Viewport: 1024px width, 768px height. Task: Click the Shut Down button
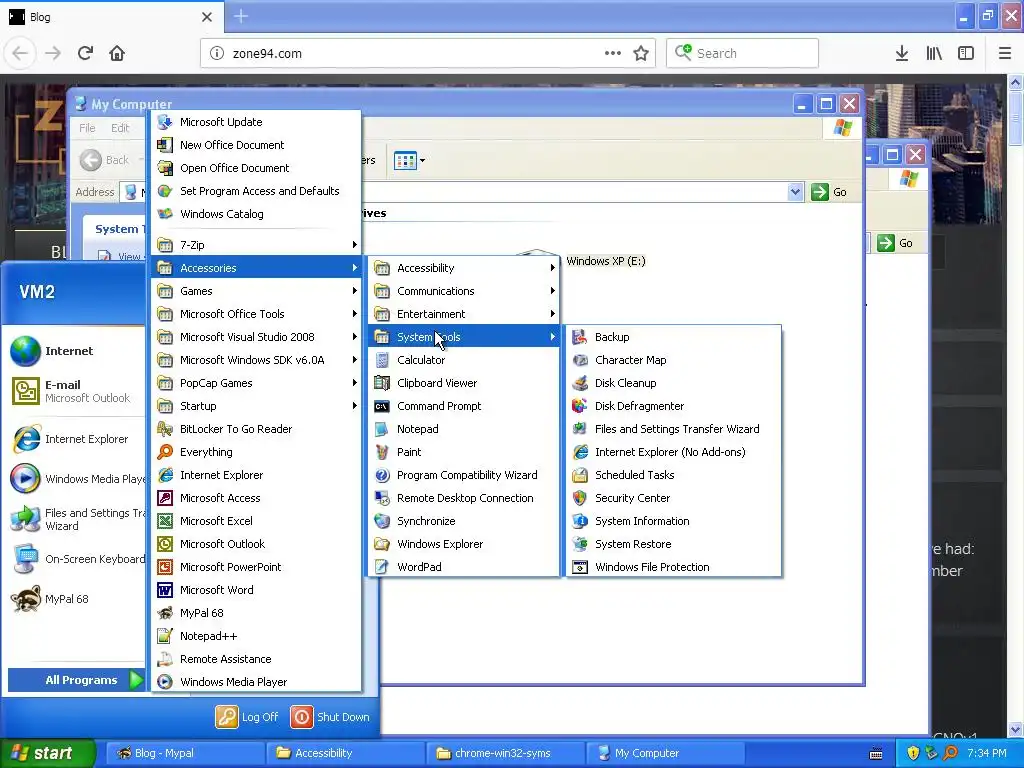pyautogui.click(x=330, y=717)
